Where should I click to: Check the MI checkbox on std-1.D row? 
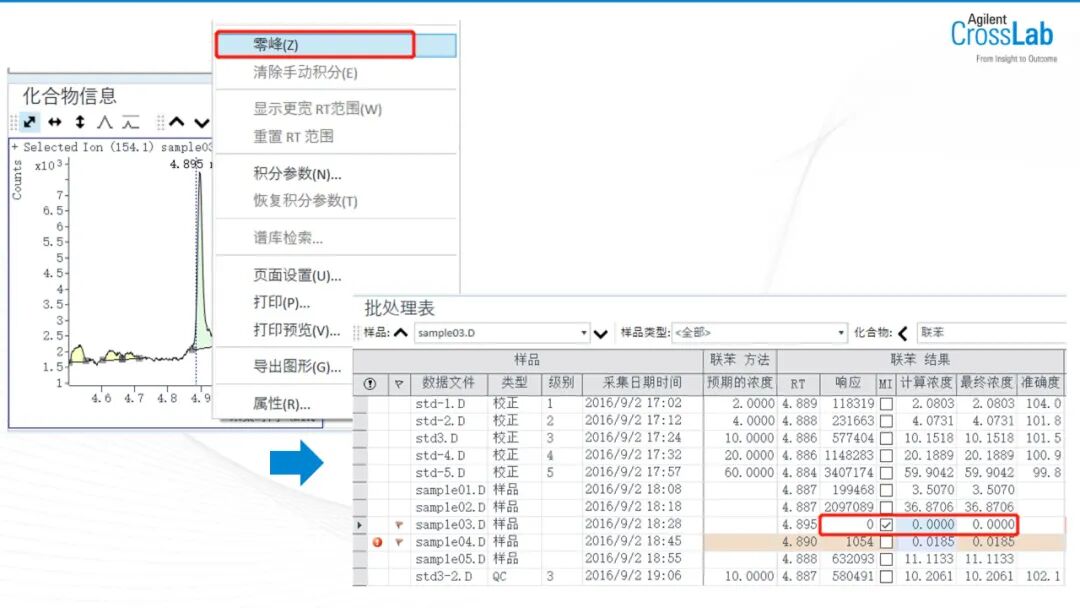885,406
